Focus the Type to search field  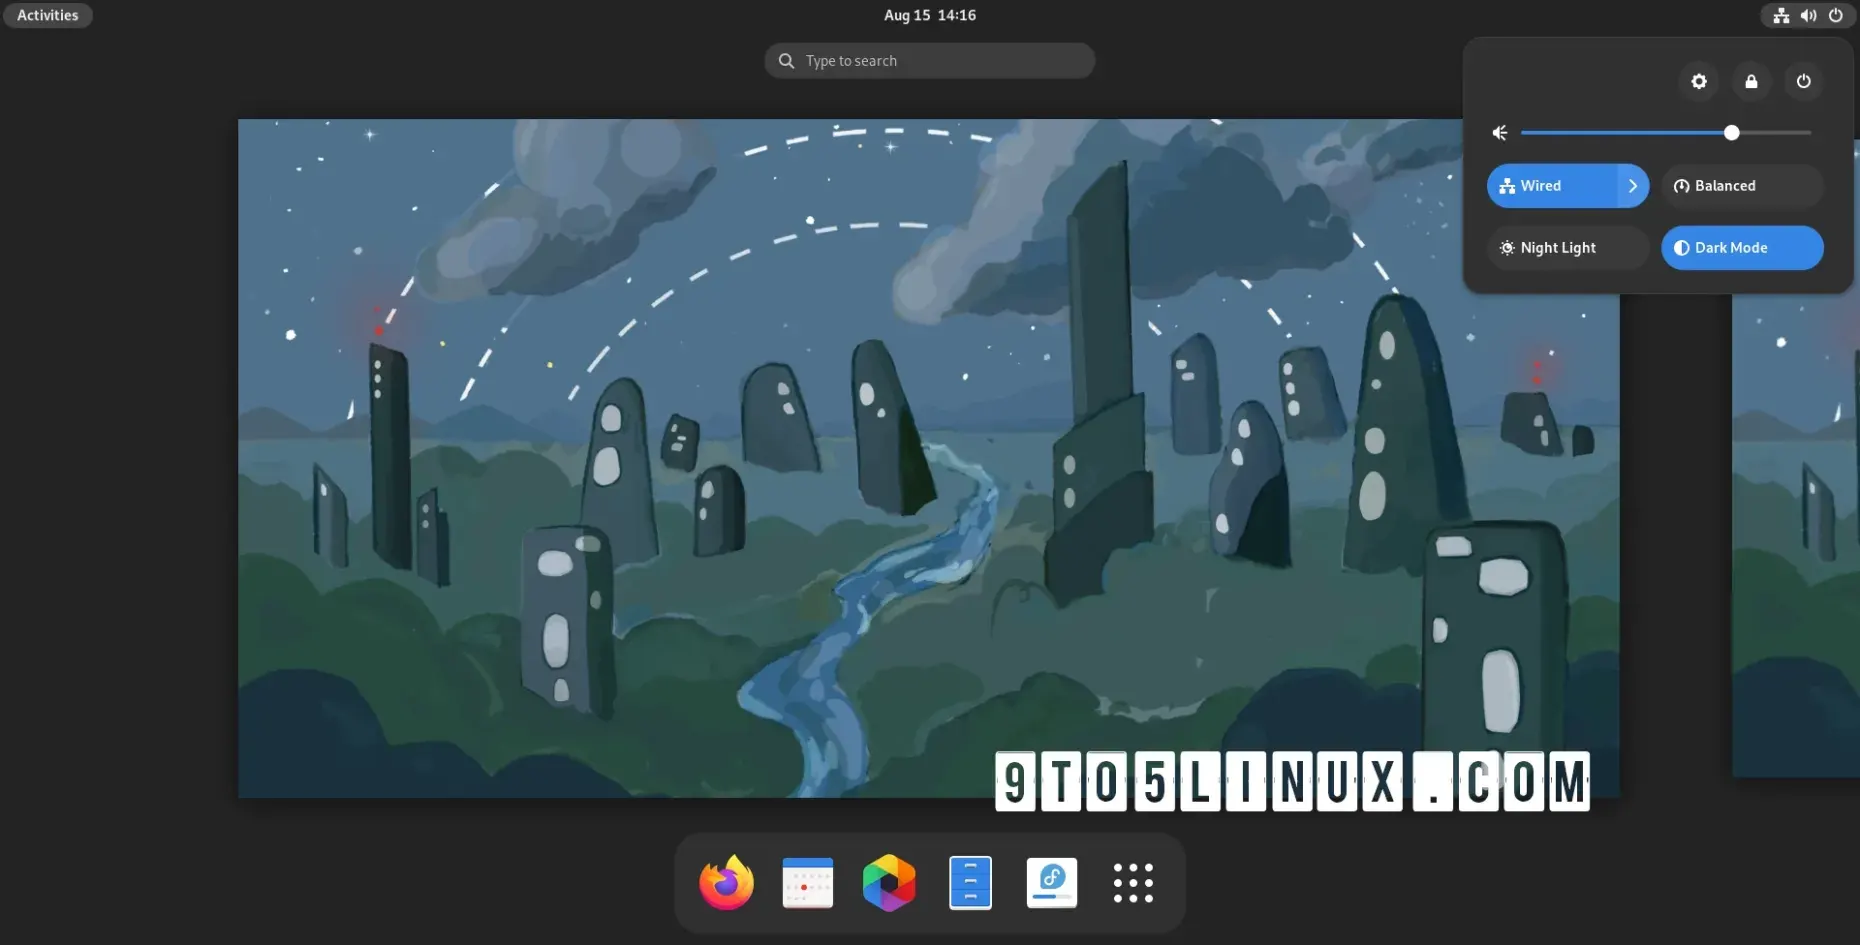(x=930, y=61)
